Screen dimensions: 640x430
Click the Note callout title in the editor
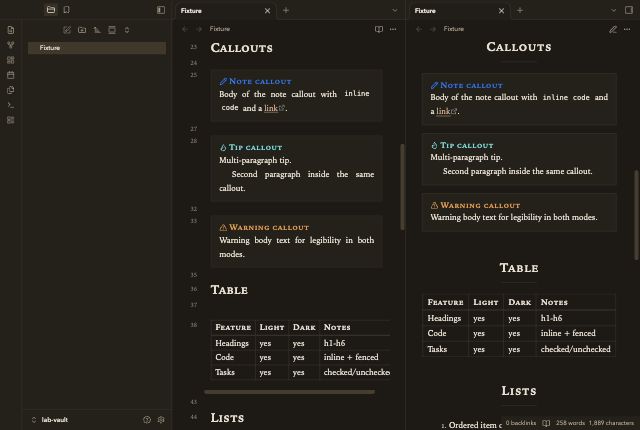[260, 81]
